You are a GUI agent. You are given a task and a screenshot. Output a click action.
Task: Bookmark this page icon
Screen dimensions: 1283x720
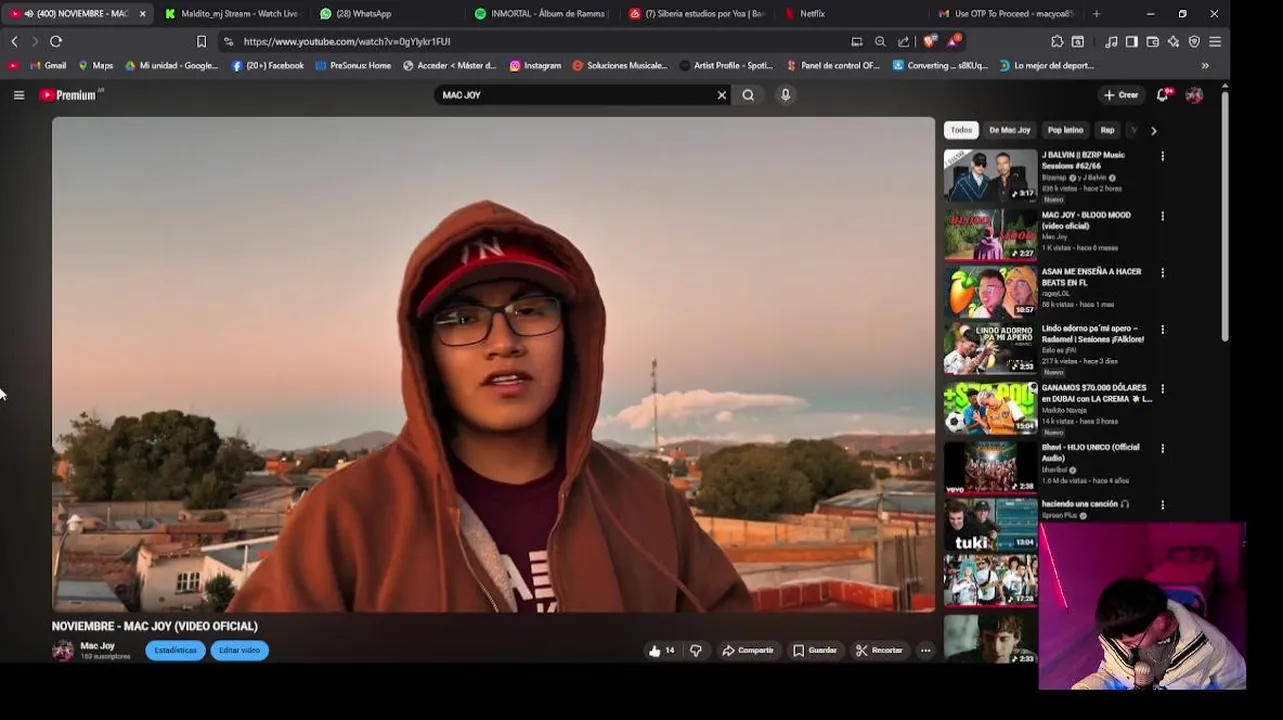201,41
